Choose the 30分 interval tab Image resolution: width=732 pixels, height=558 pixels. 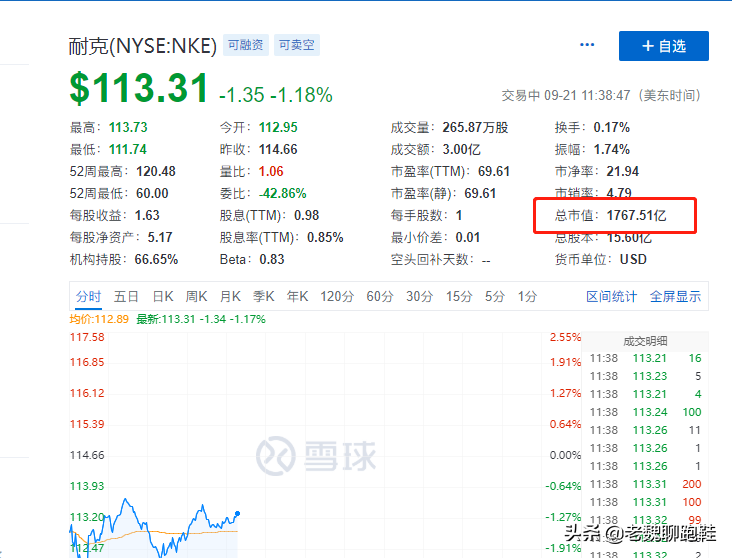point(419,296)
